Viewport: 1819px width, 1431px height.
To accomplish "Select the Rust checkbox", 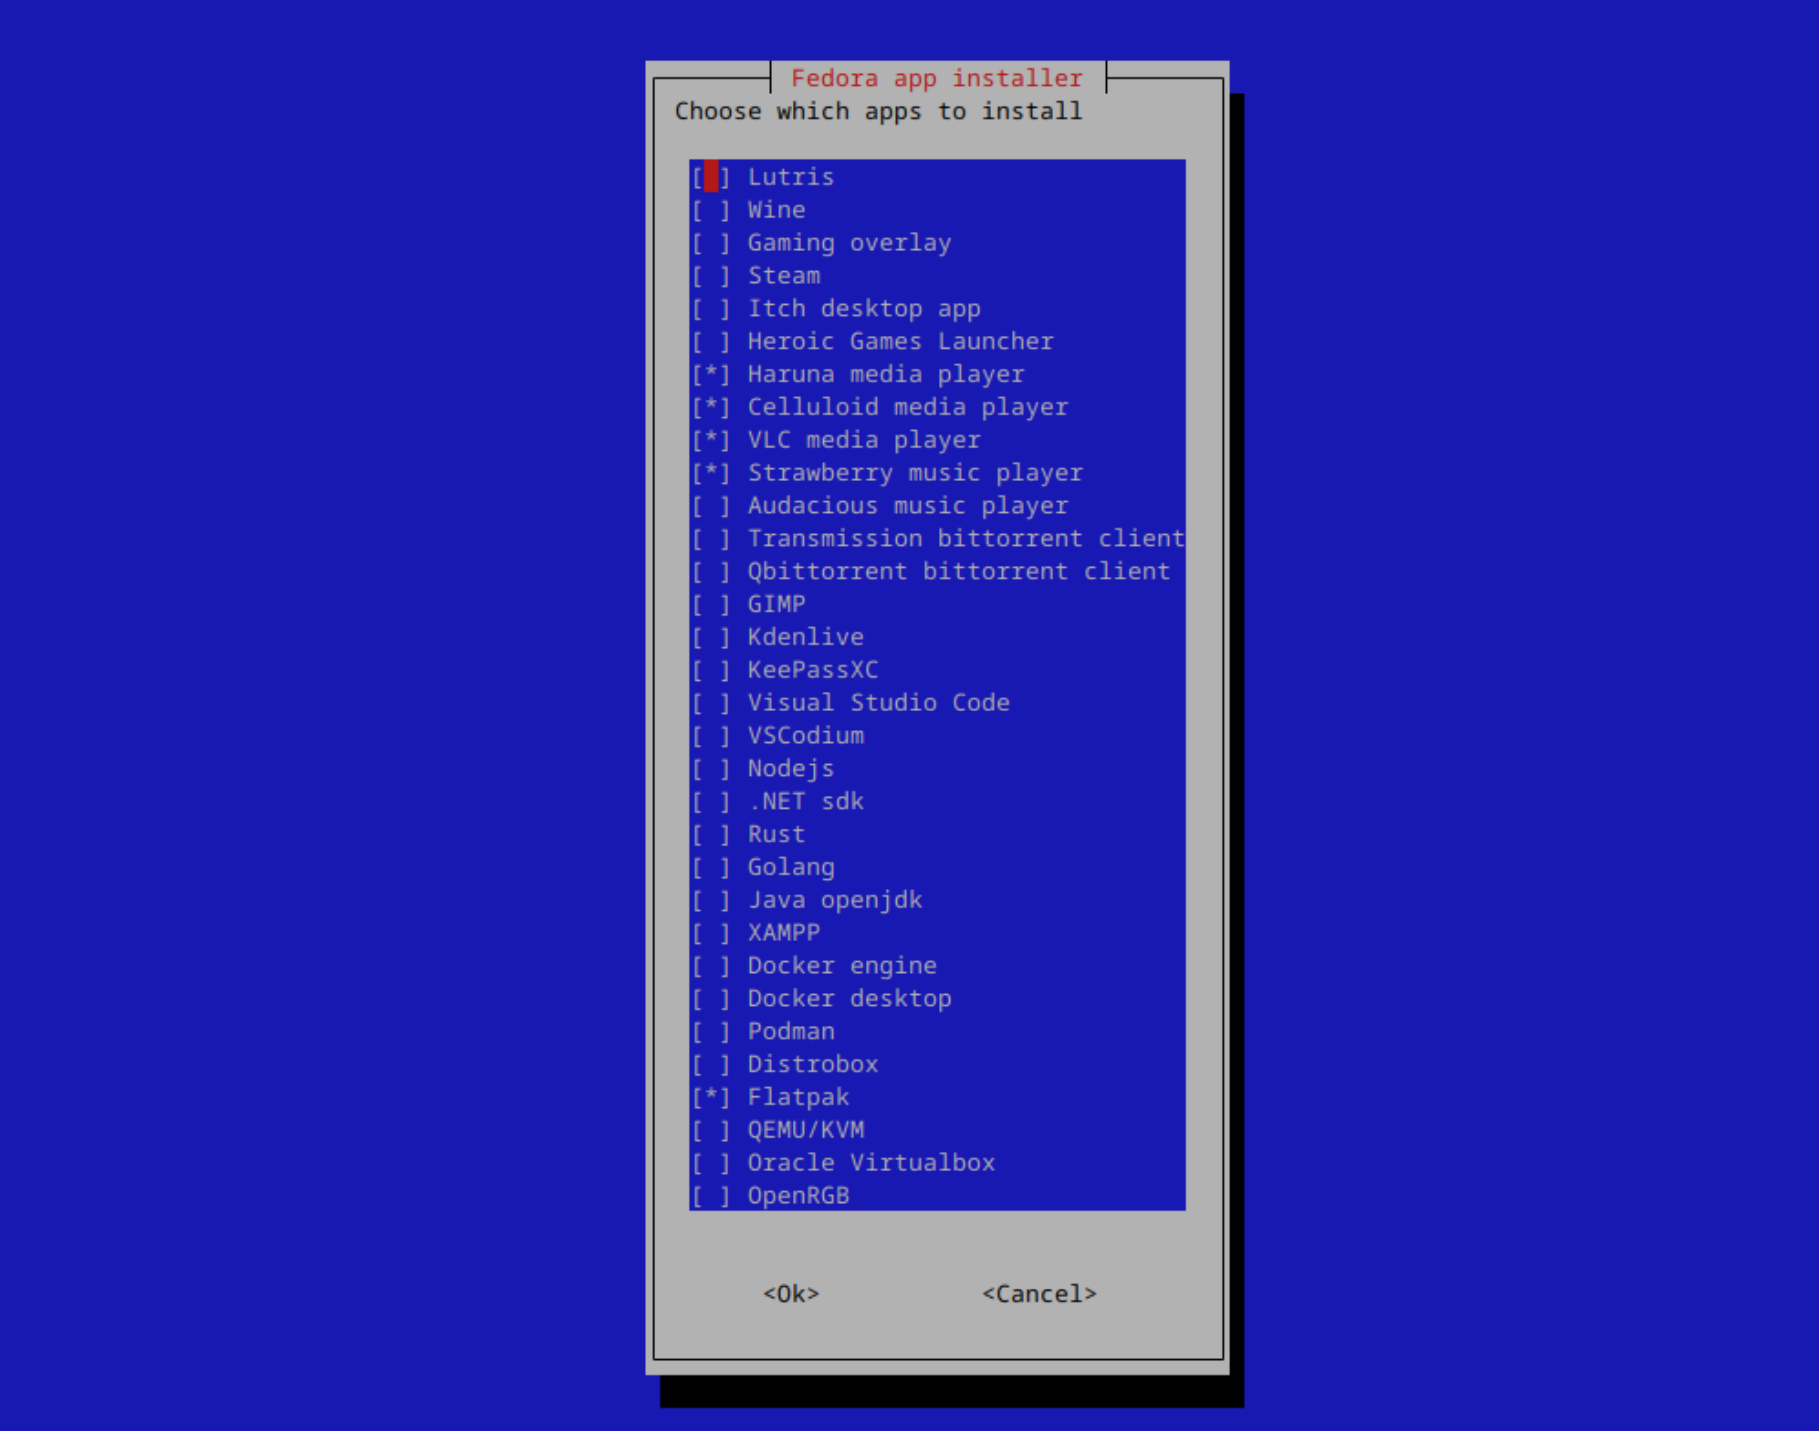I will (x=711, y=834).
